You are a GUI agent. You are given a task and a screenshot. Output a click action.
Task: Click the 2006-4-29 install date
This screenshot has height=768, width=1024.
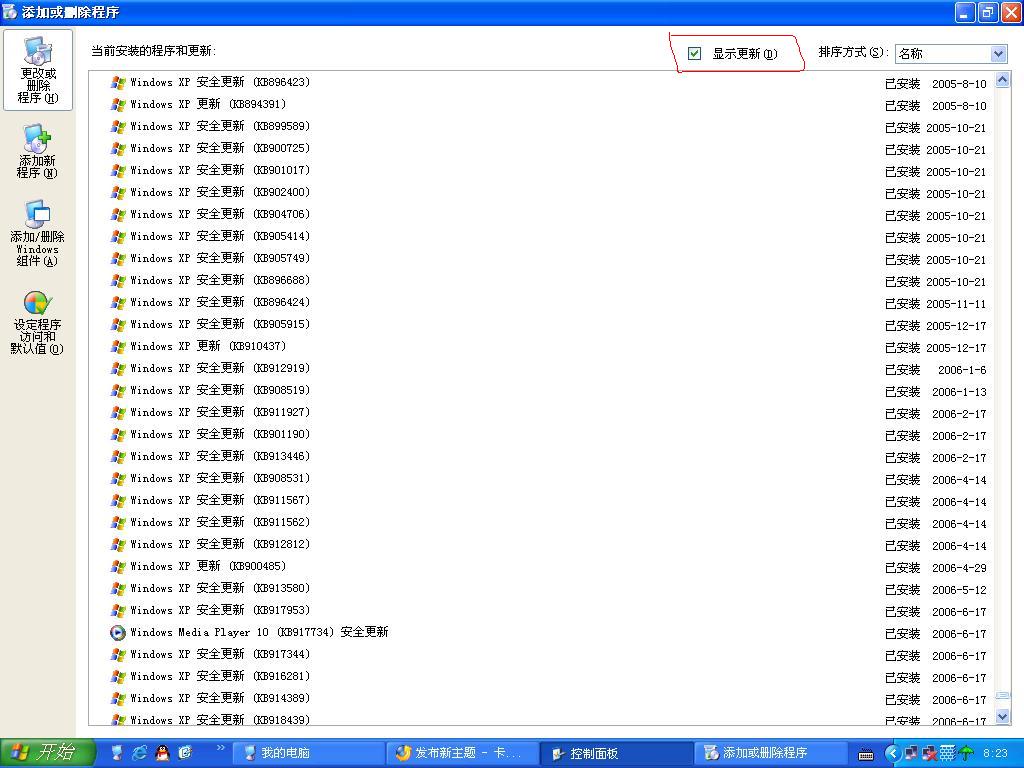click(959, 568)
